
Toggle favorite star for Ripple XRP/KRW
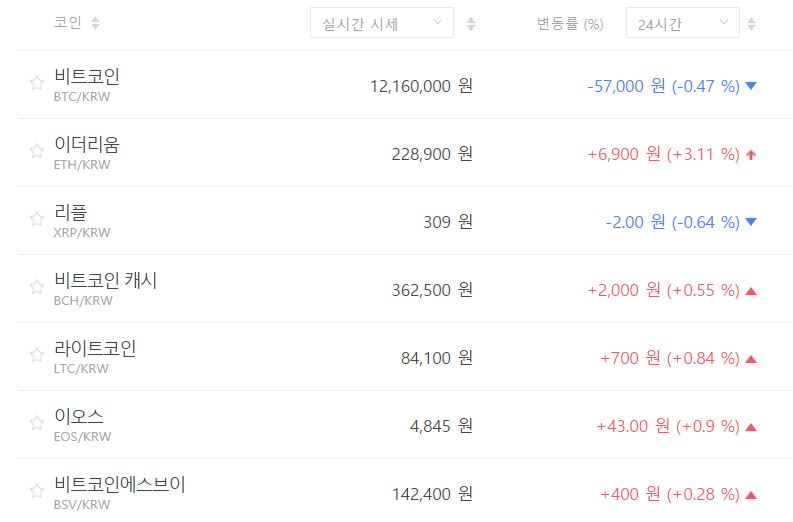point(37,219)
